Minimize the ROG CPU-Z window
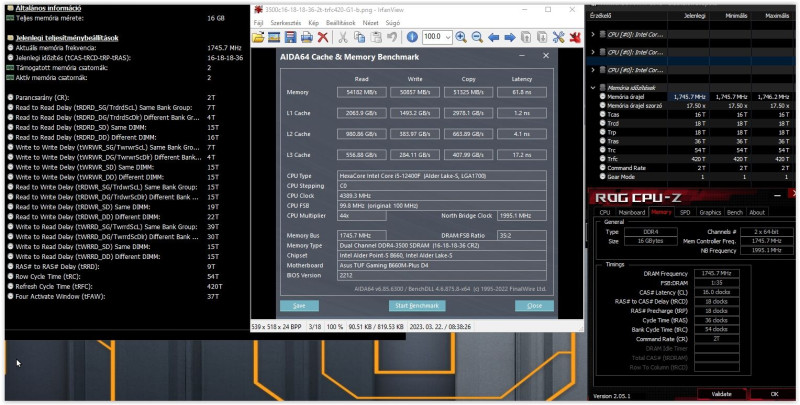This screenshot has height=405, width=800. coord(777,196)
